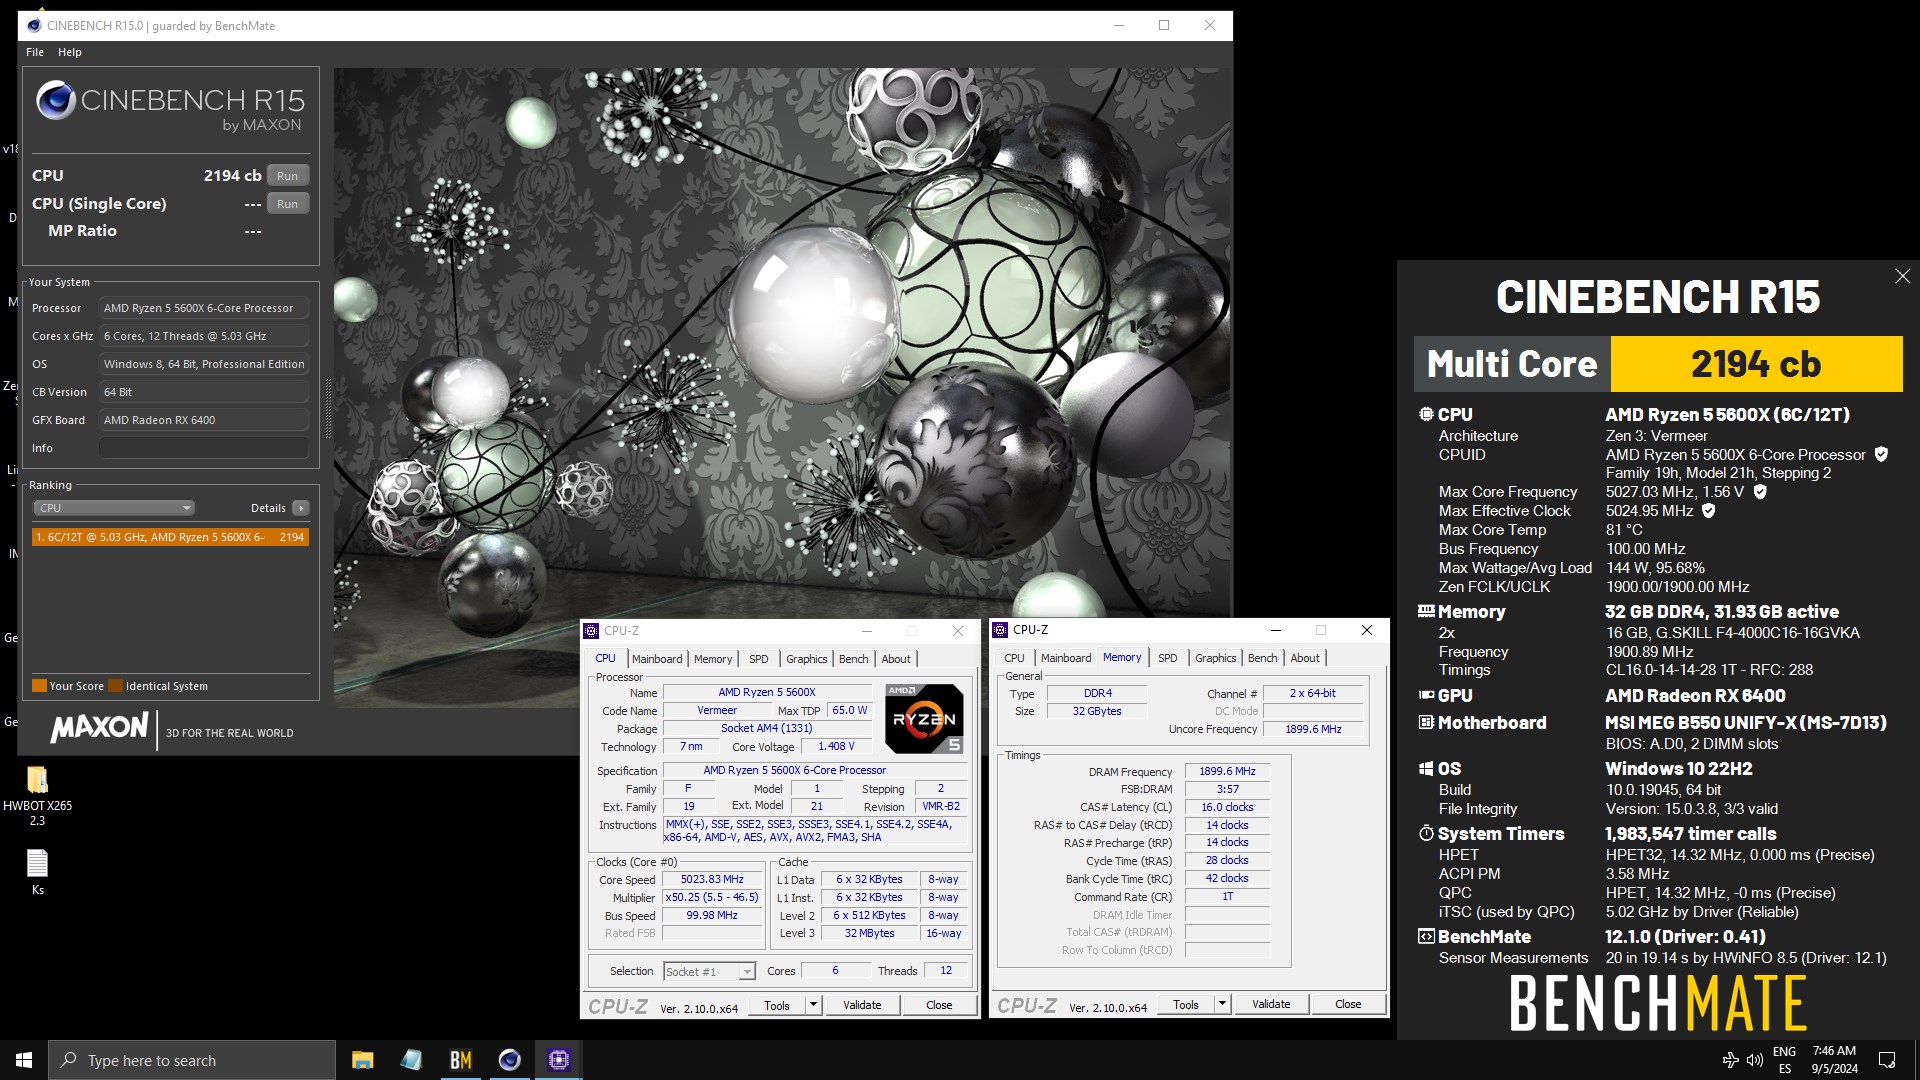Click the ENG ES language indicator
1920x1080 pixels.
(x=1784, y=1060)
